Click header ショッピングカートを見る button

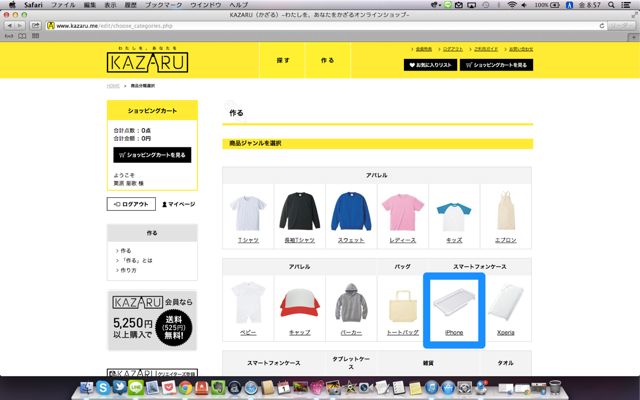(x=496, y=65)
